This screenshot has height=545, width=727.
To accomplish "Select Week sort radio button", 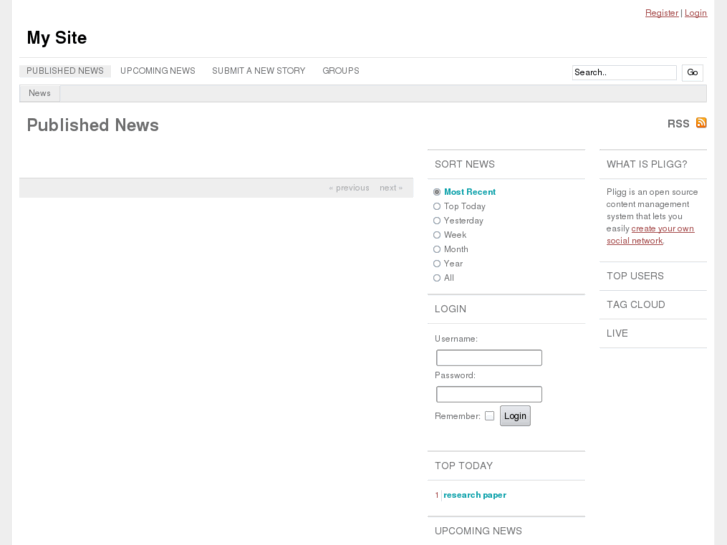I will click(437, 235).
